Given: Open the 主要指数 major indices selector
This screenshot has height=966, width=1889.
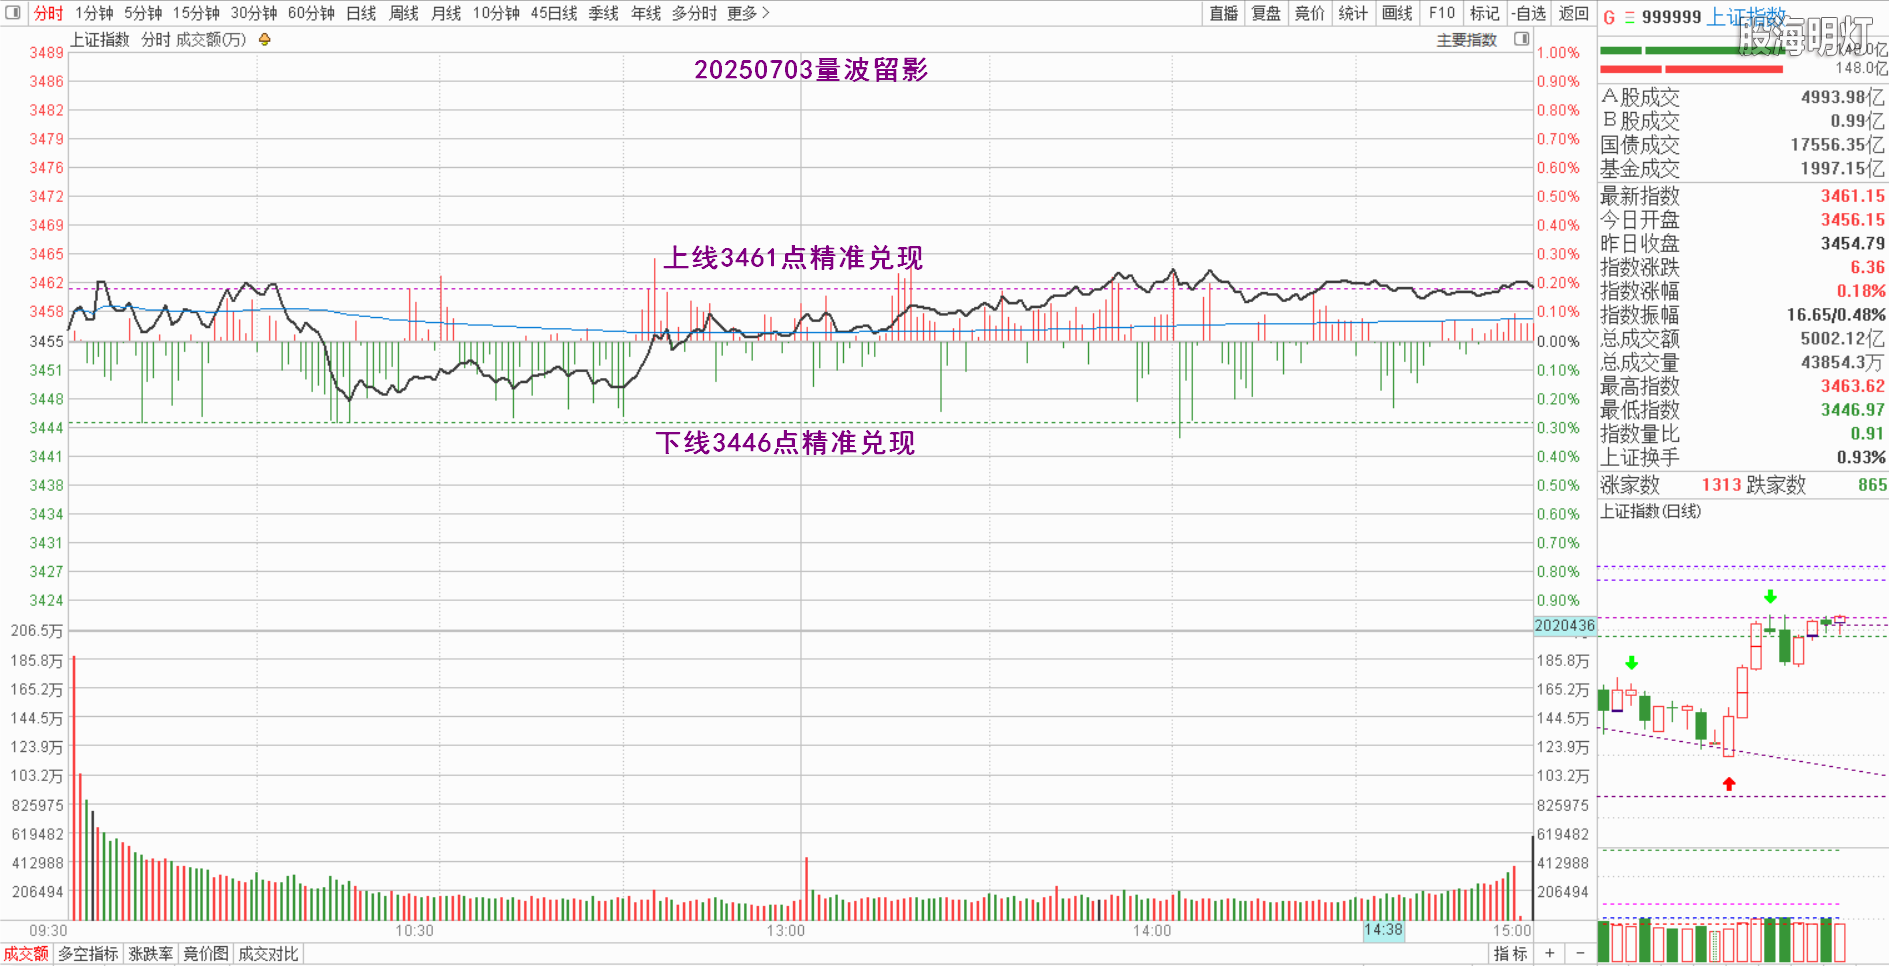Looking at the screenshot, I should (x=1467, y=40).
